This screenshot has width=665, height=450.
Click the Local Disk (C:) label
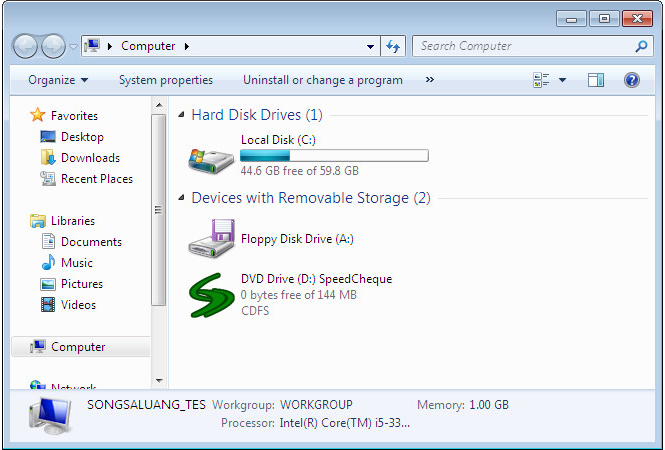pyautogui.click(x=278, y=140)
